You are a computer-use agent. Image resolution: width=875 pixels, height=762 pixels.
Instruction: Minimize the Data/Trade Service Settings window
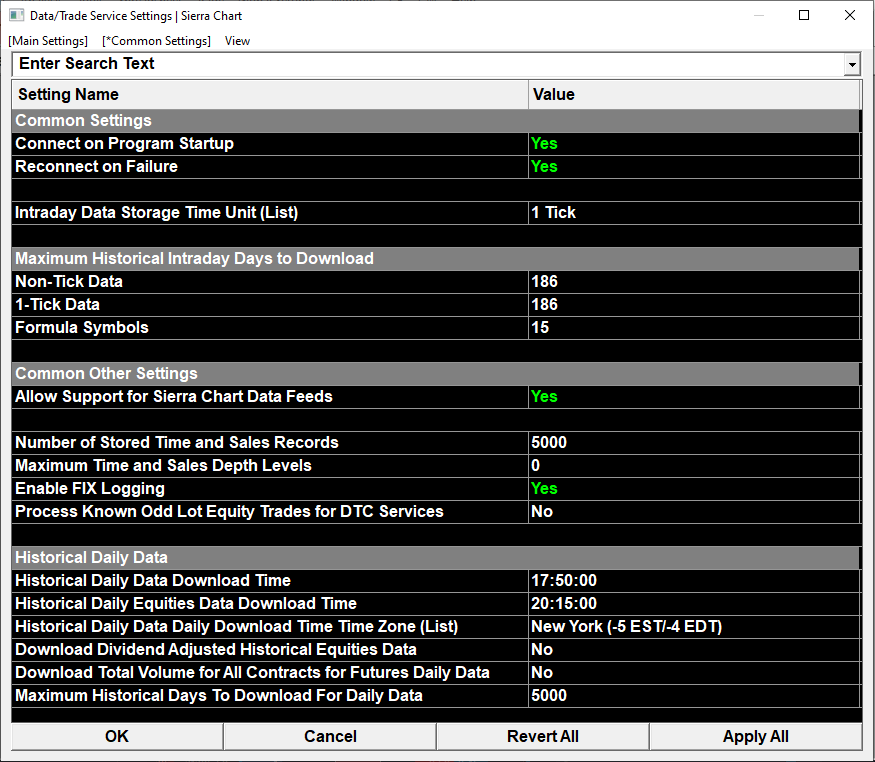pyautogui.click(x=759, y=15)
